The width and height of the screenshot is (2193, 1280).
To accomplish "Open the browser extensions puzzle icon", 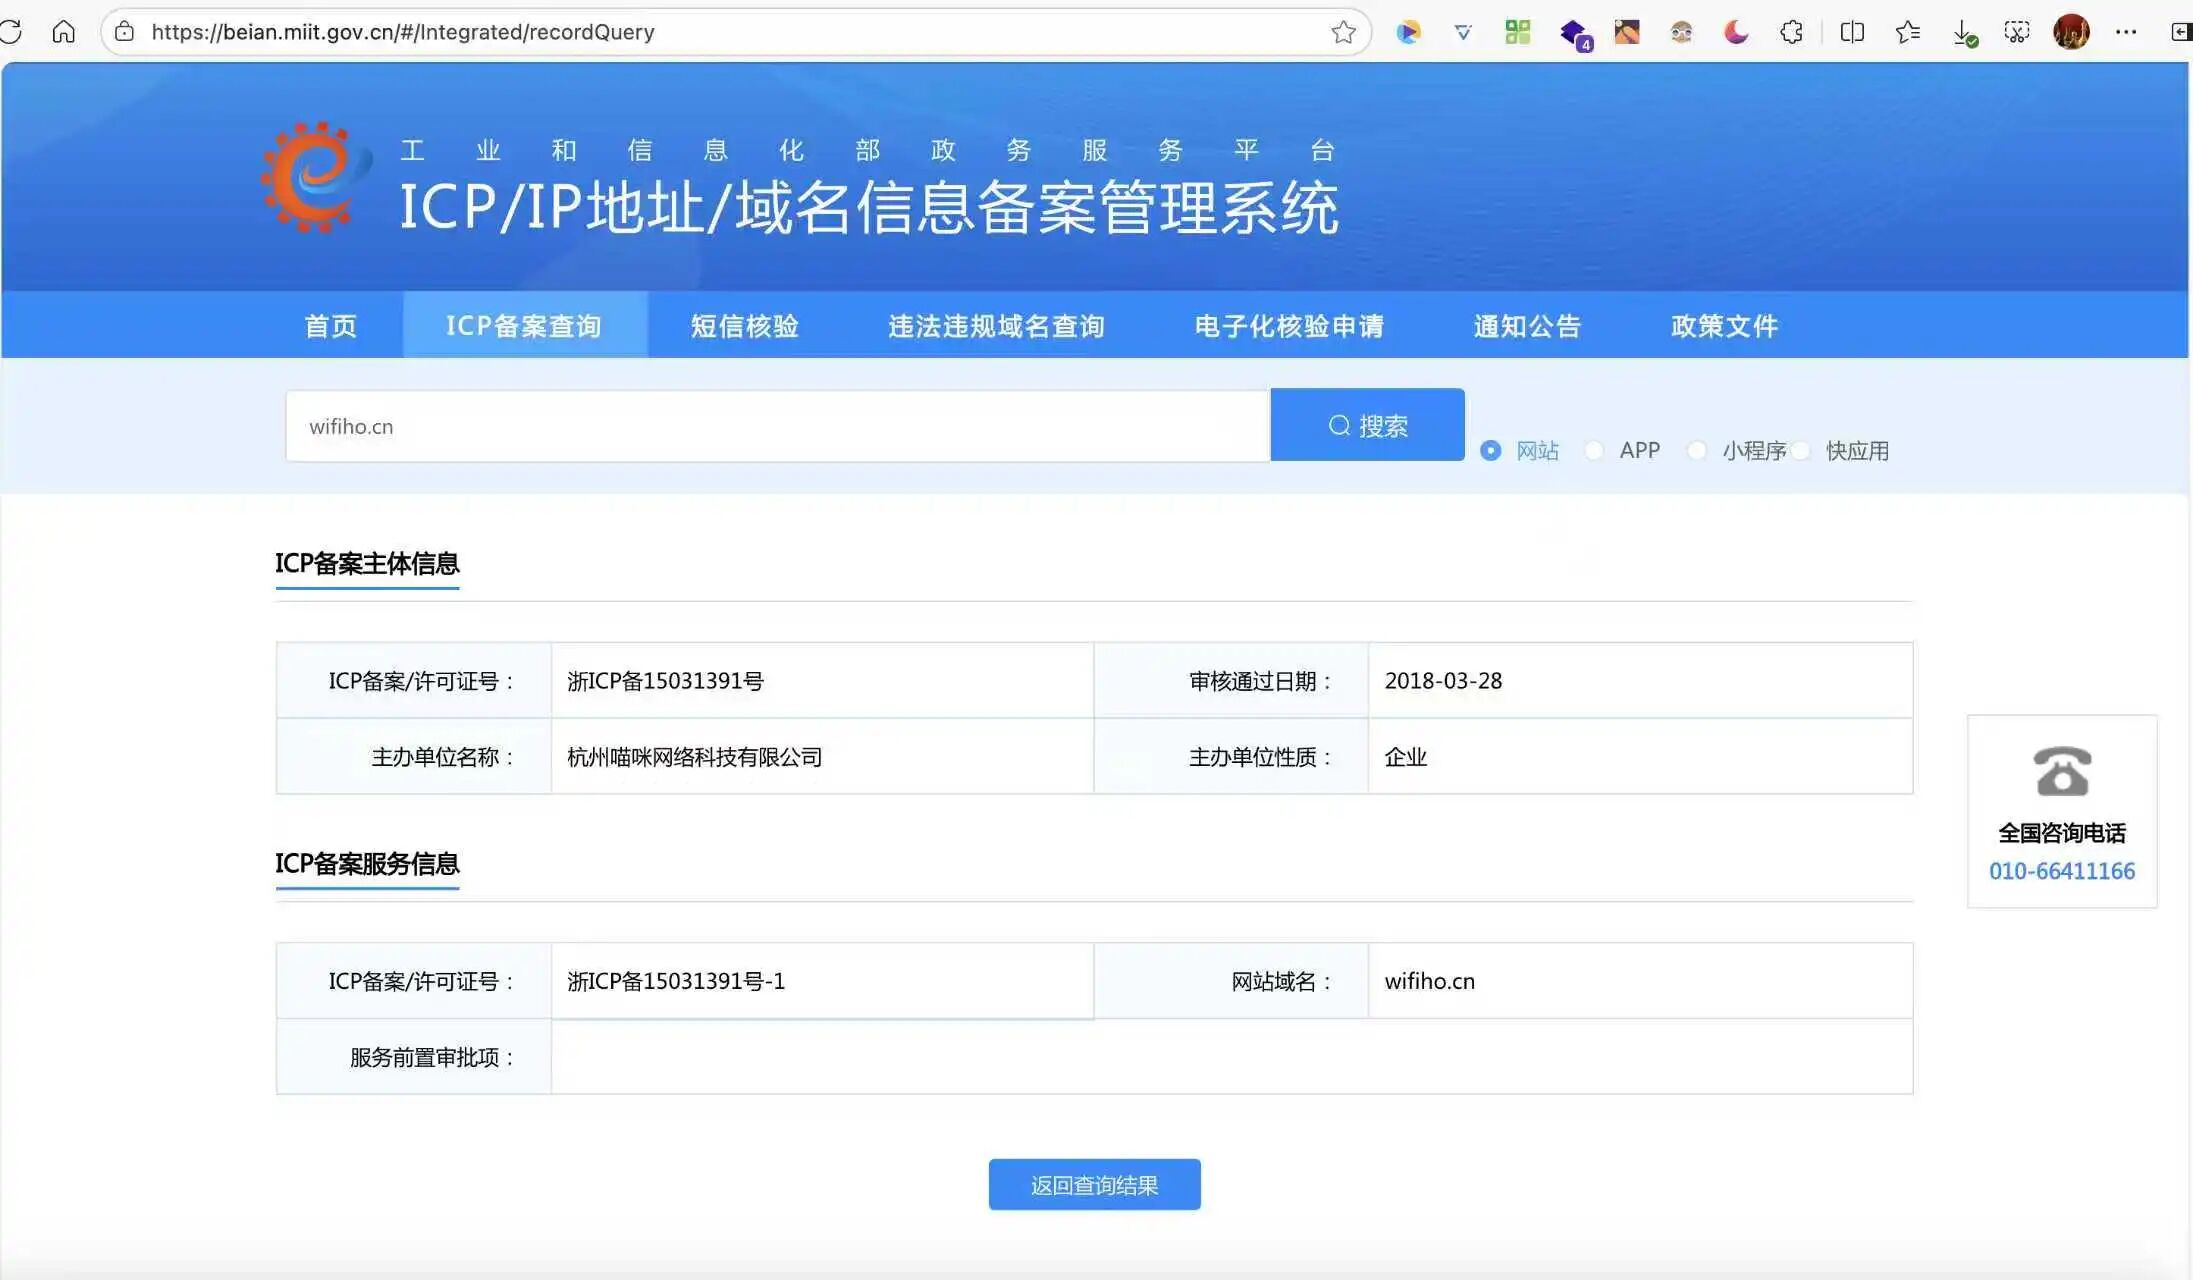I will point(1791,32).
